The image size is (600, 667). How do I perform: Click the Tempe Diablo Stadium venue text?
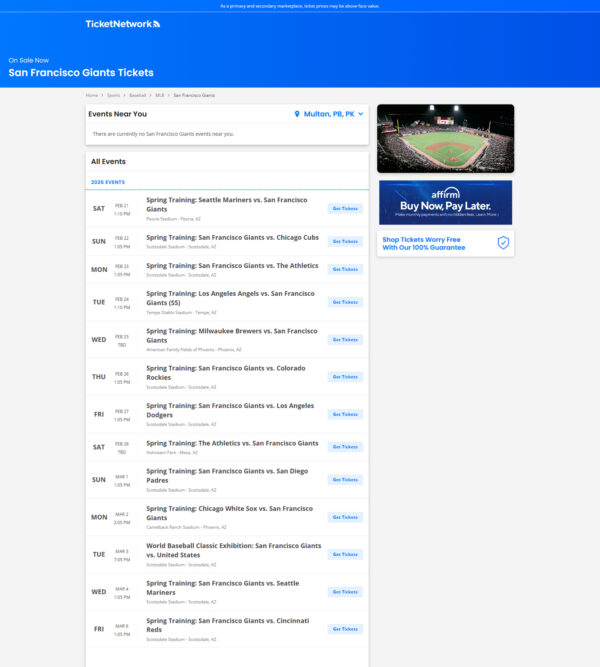click(181, 312)
